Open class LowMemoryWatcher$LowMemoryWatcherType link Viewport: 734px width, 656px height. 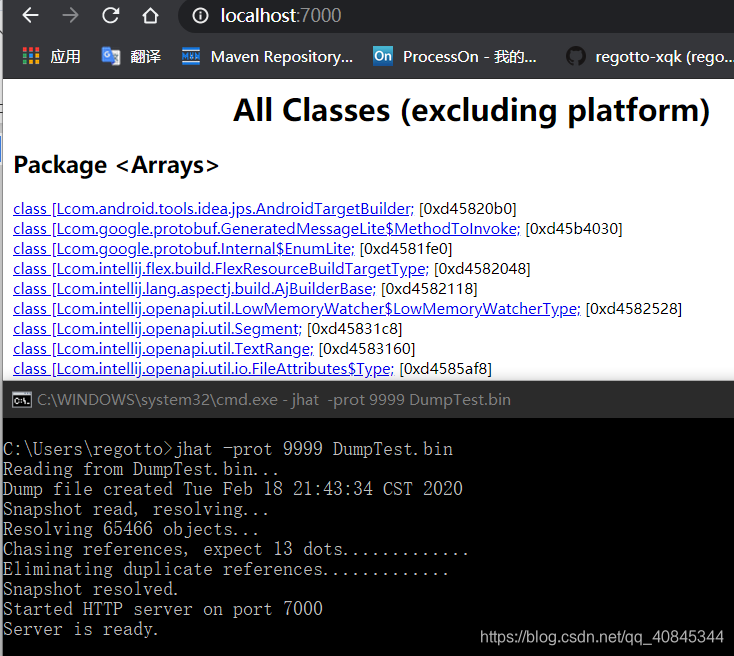297,309
